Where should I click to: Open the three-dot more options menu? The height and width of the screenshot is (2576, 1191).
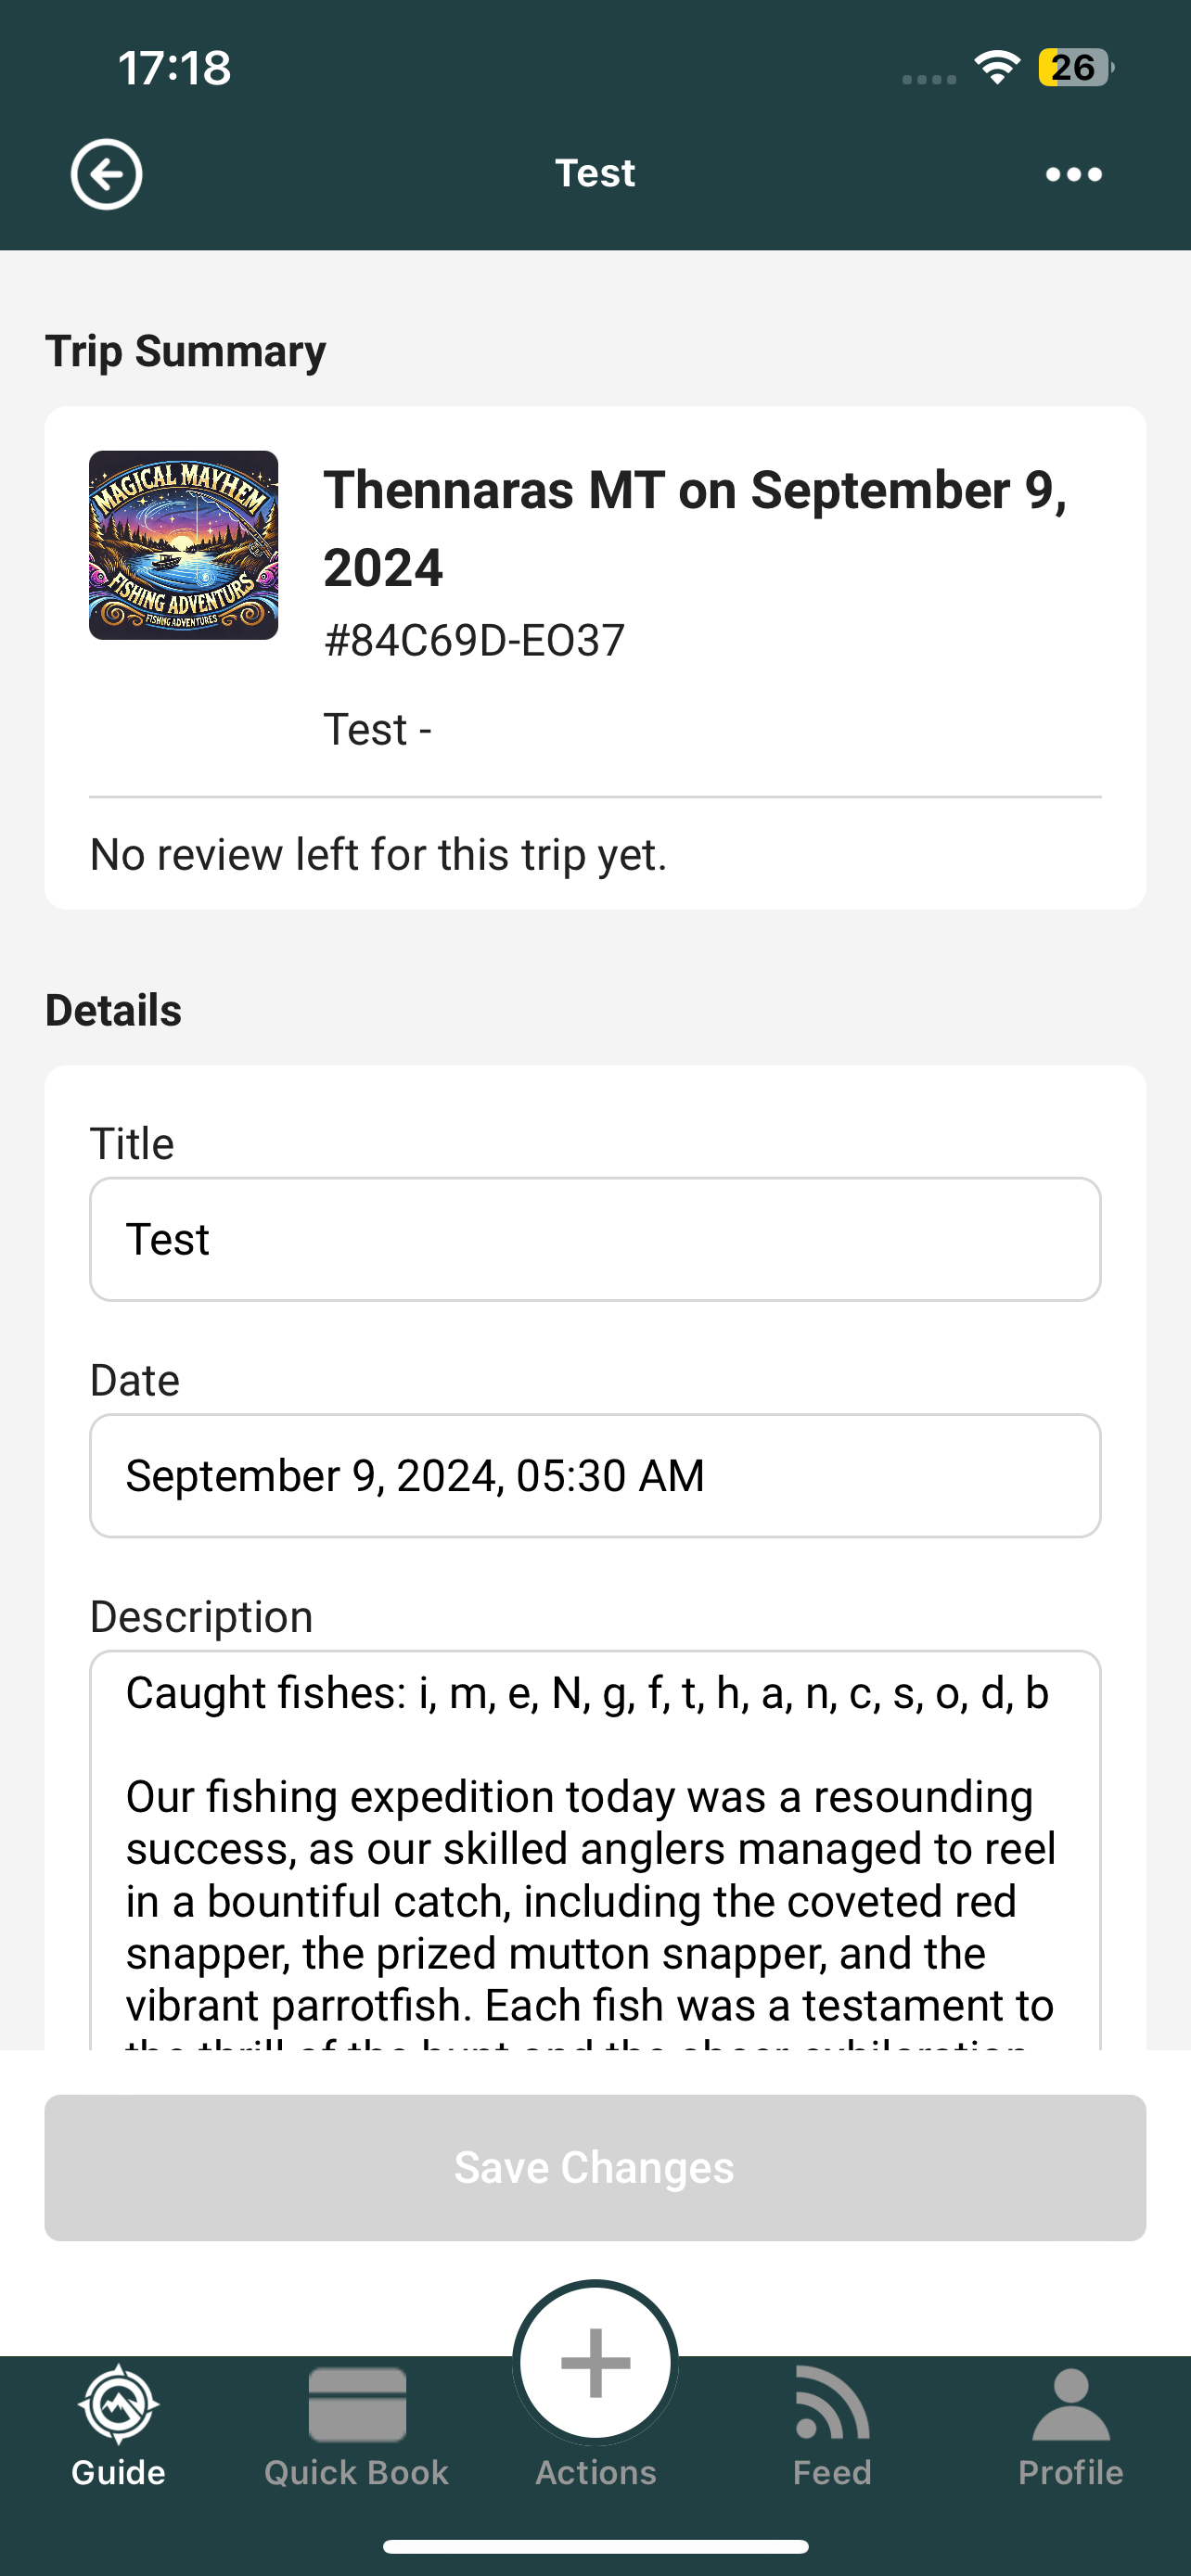[1073, 174]
